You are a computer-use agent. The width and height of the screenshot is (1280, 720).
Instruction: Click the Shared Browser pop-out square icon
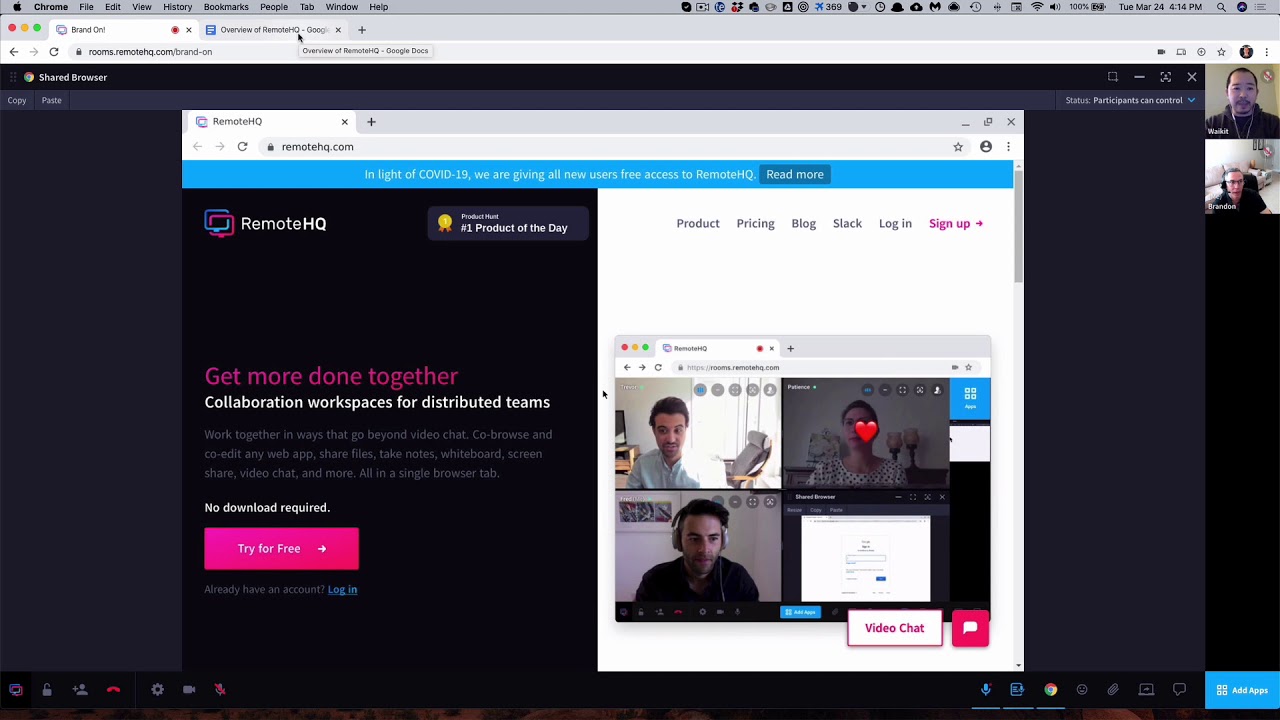coord(1113,77)
